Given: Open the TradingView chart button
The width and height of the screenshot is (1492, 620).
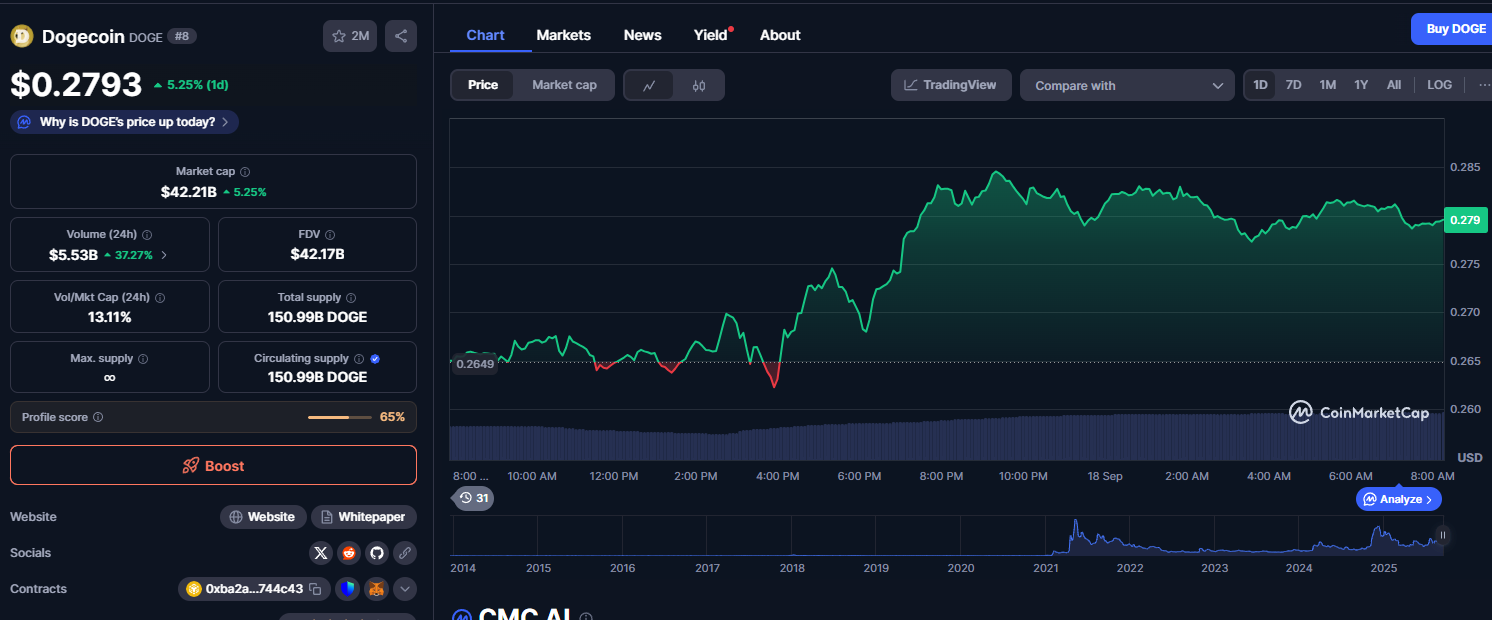Looking at the screenshot, I should coord(951,85).
